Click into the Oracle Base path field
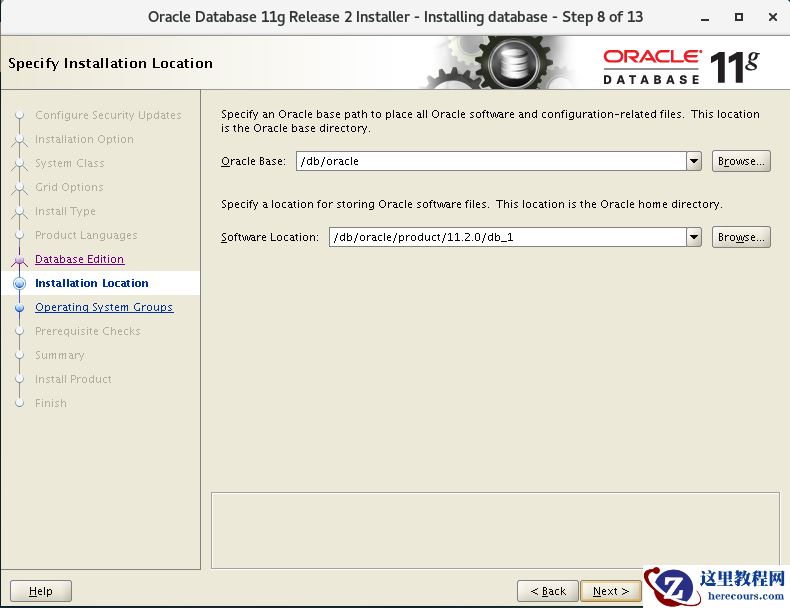Image resolution: width=790 pixels, height=608 pixels. (491, 161)
